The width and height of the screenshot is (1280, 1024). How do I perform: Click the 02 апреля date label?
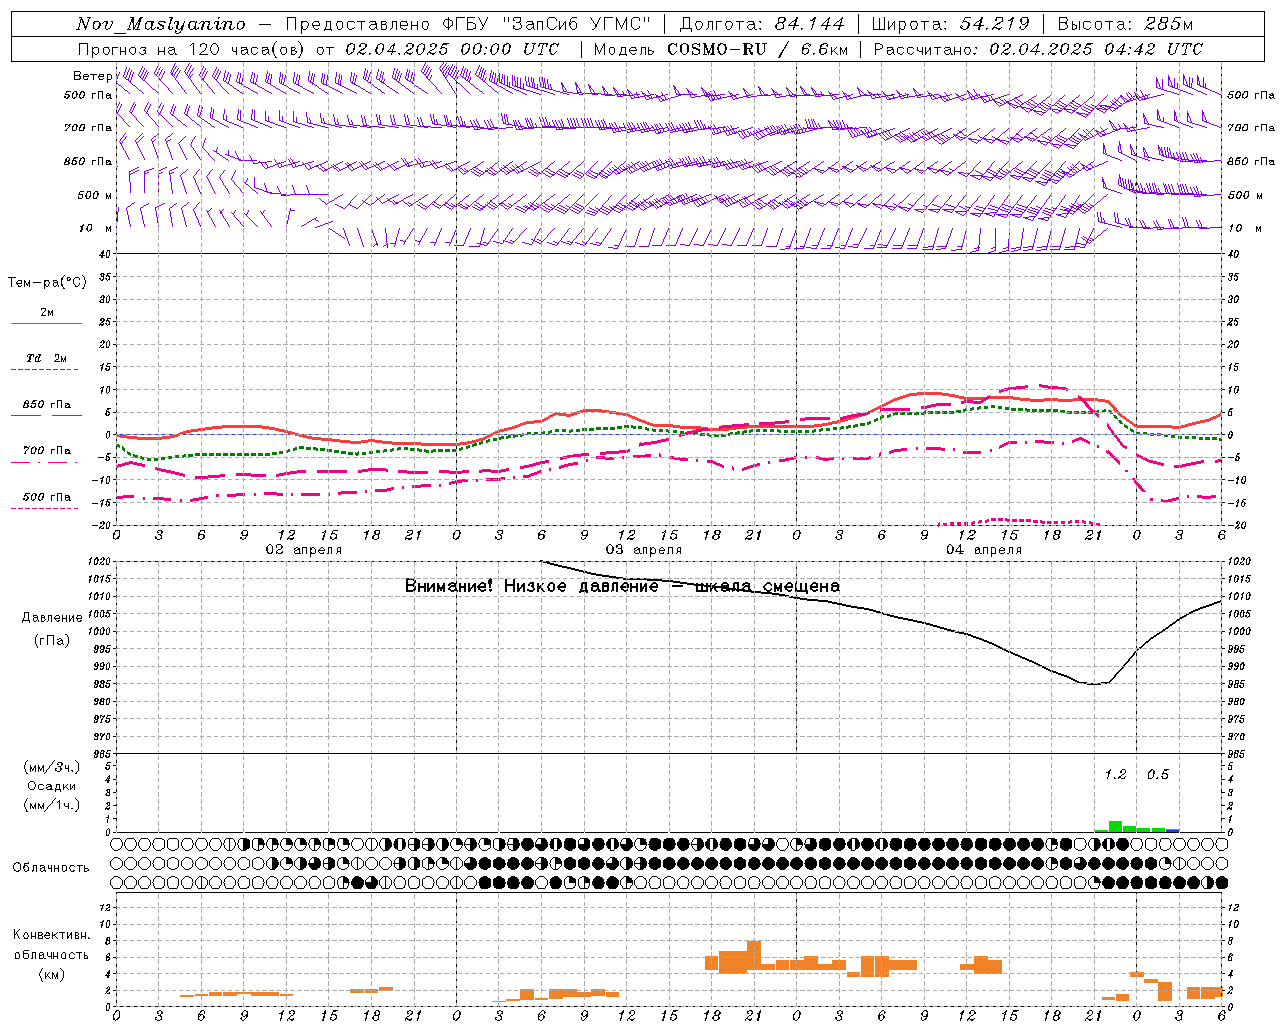point(303,550)
